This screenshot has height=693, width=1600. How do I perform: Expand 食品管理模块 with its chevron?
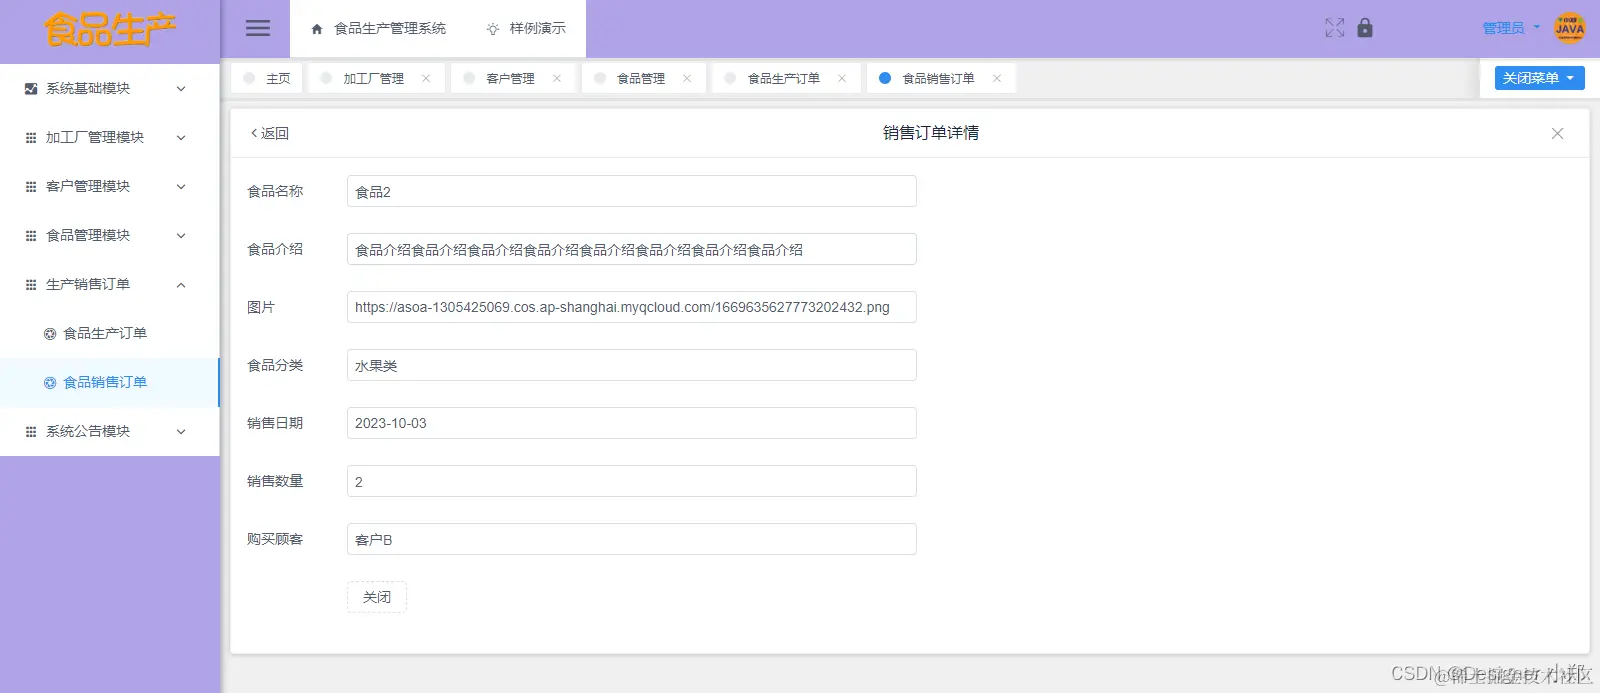click(181, 236)
